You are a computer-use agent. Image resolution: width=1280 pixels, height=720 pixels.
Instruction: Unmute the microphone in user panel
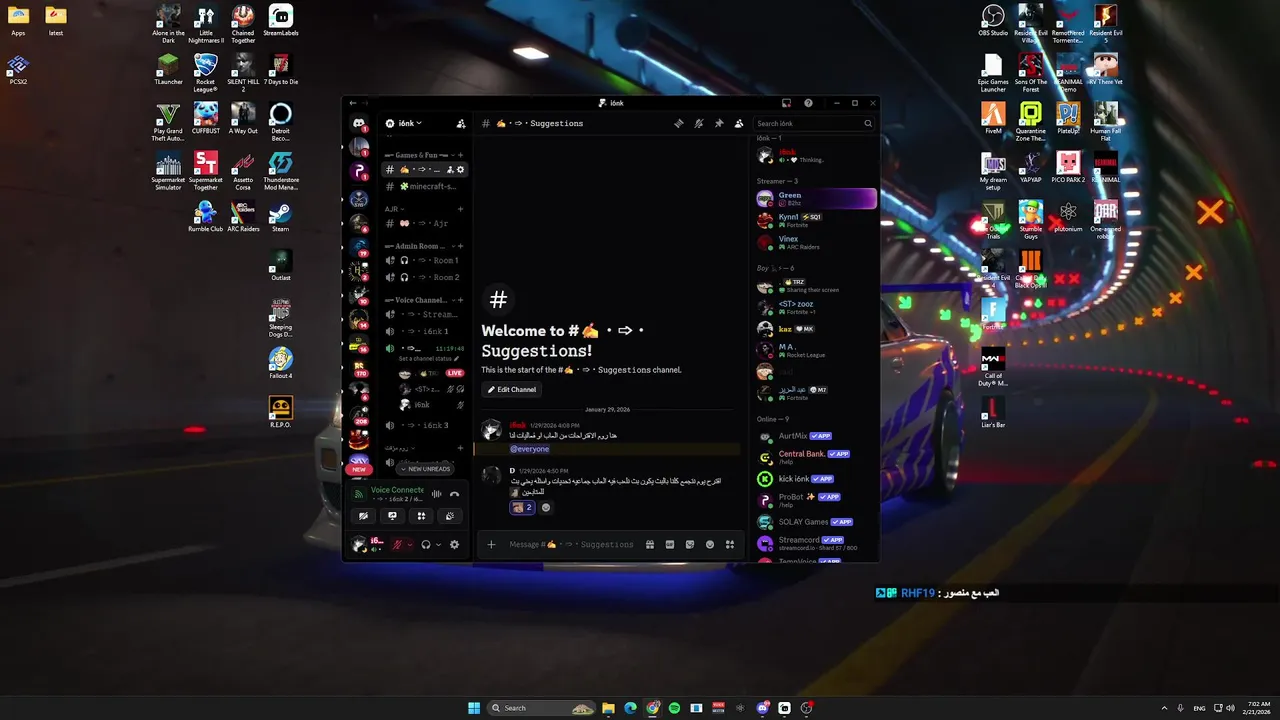click(398, 544)
